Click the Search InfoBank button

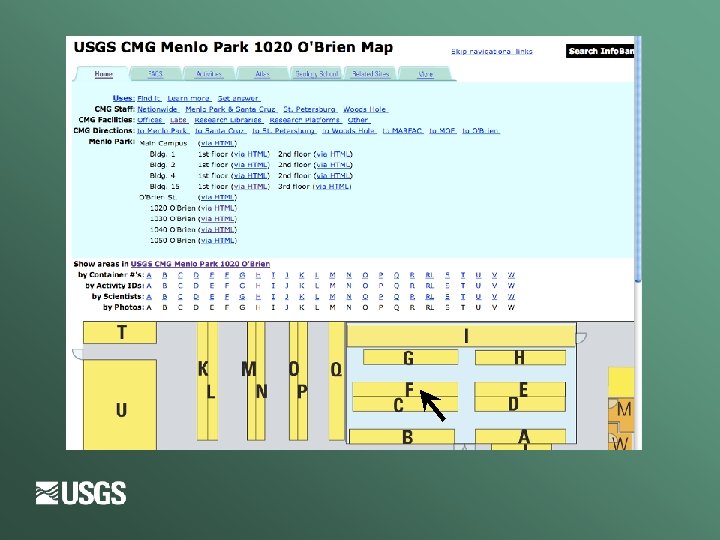[600, 51]
